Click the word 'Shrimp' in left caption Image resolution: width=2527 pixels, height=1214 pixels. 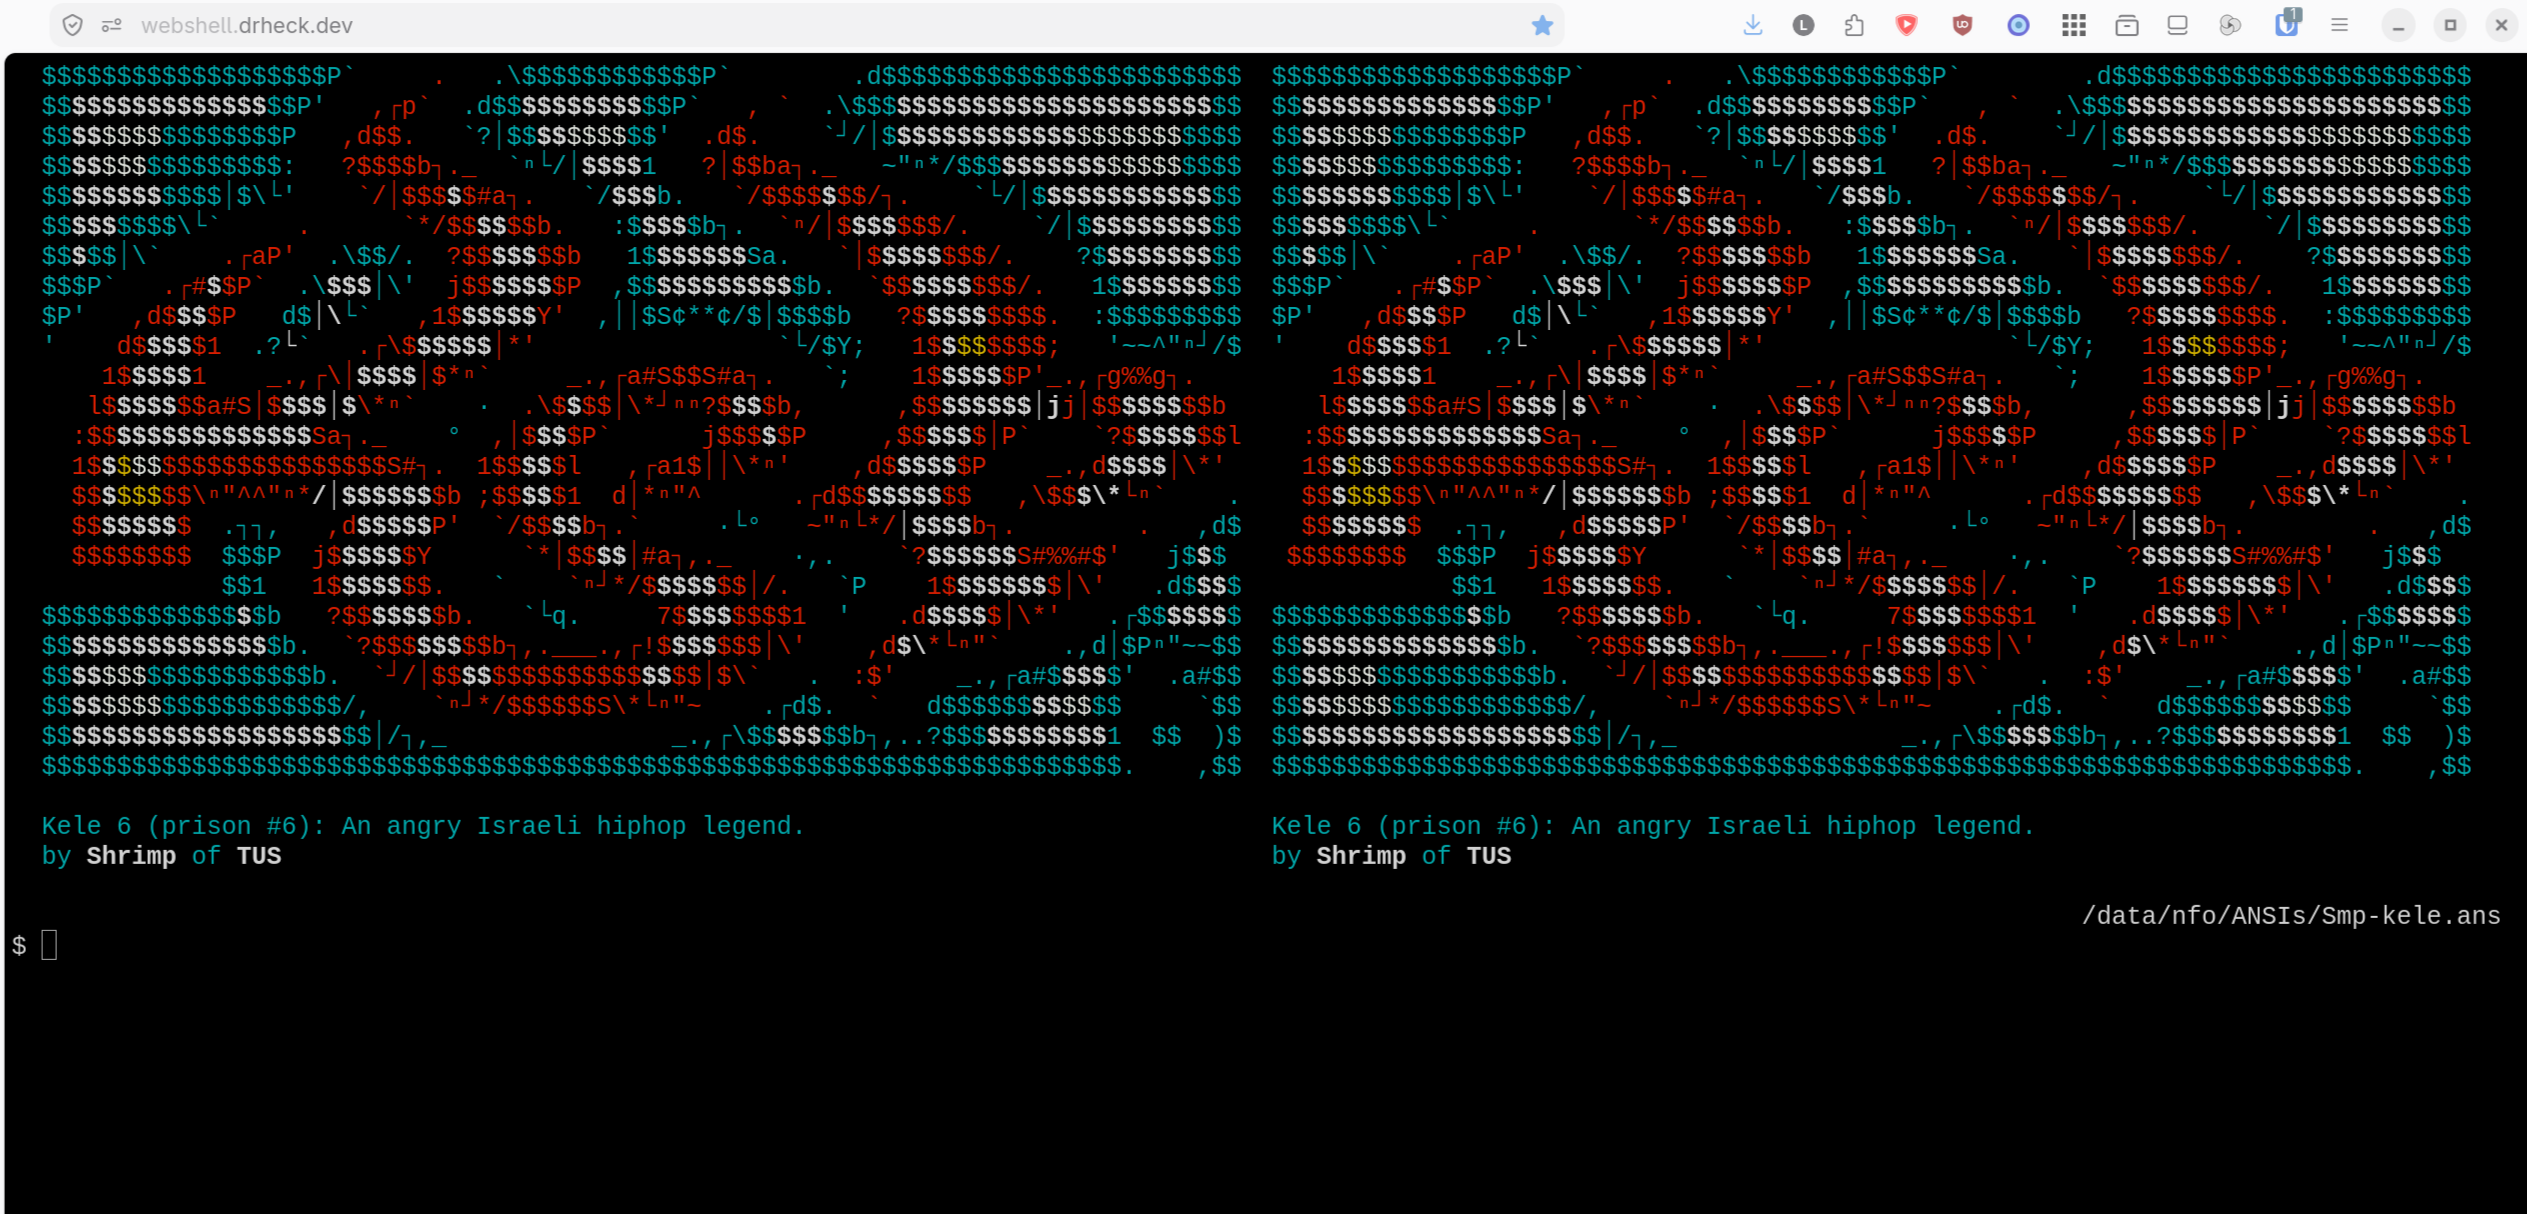(131, 856)
